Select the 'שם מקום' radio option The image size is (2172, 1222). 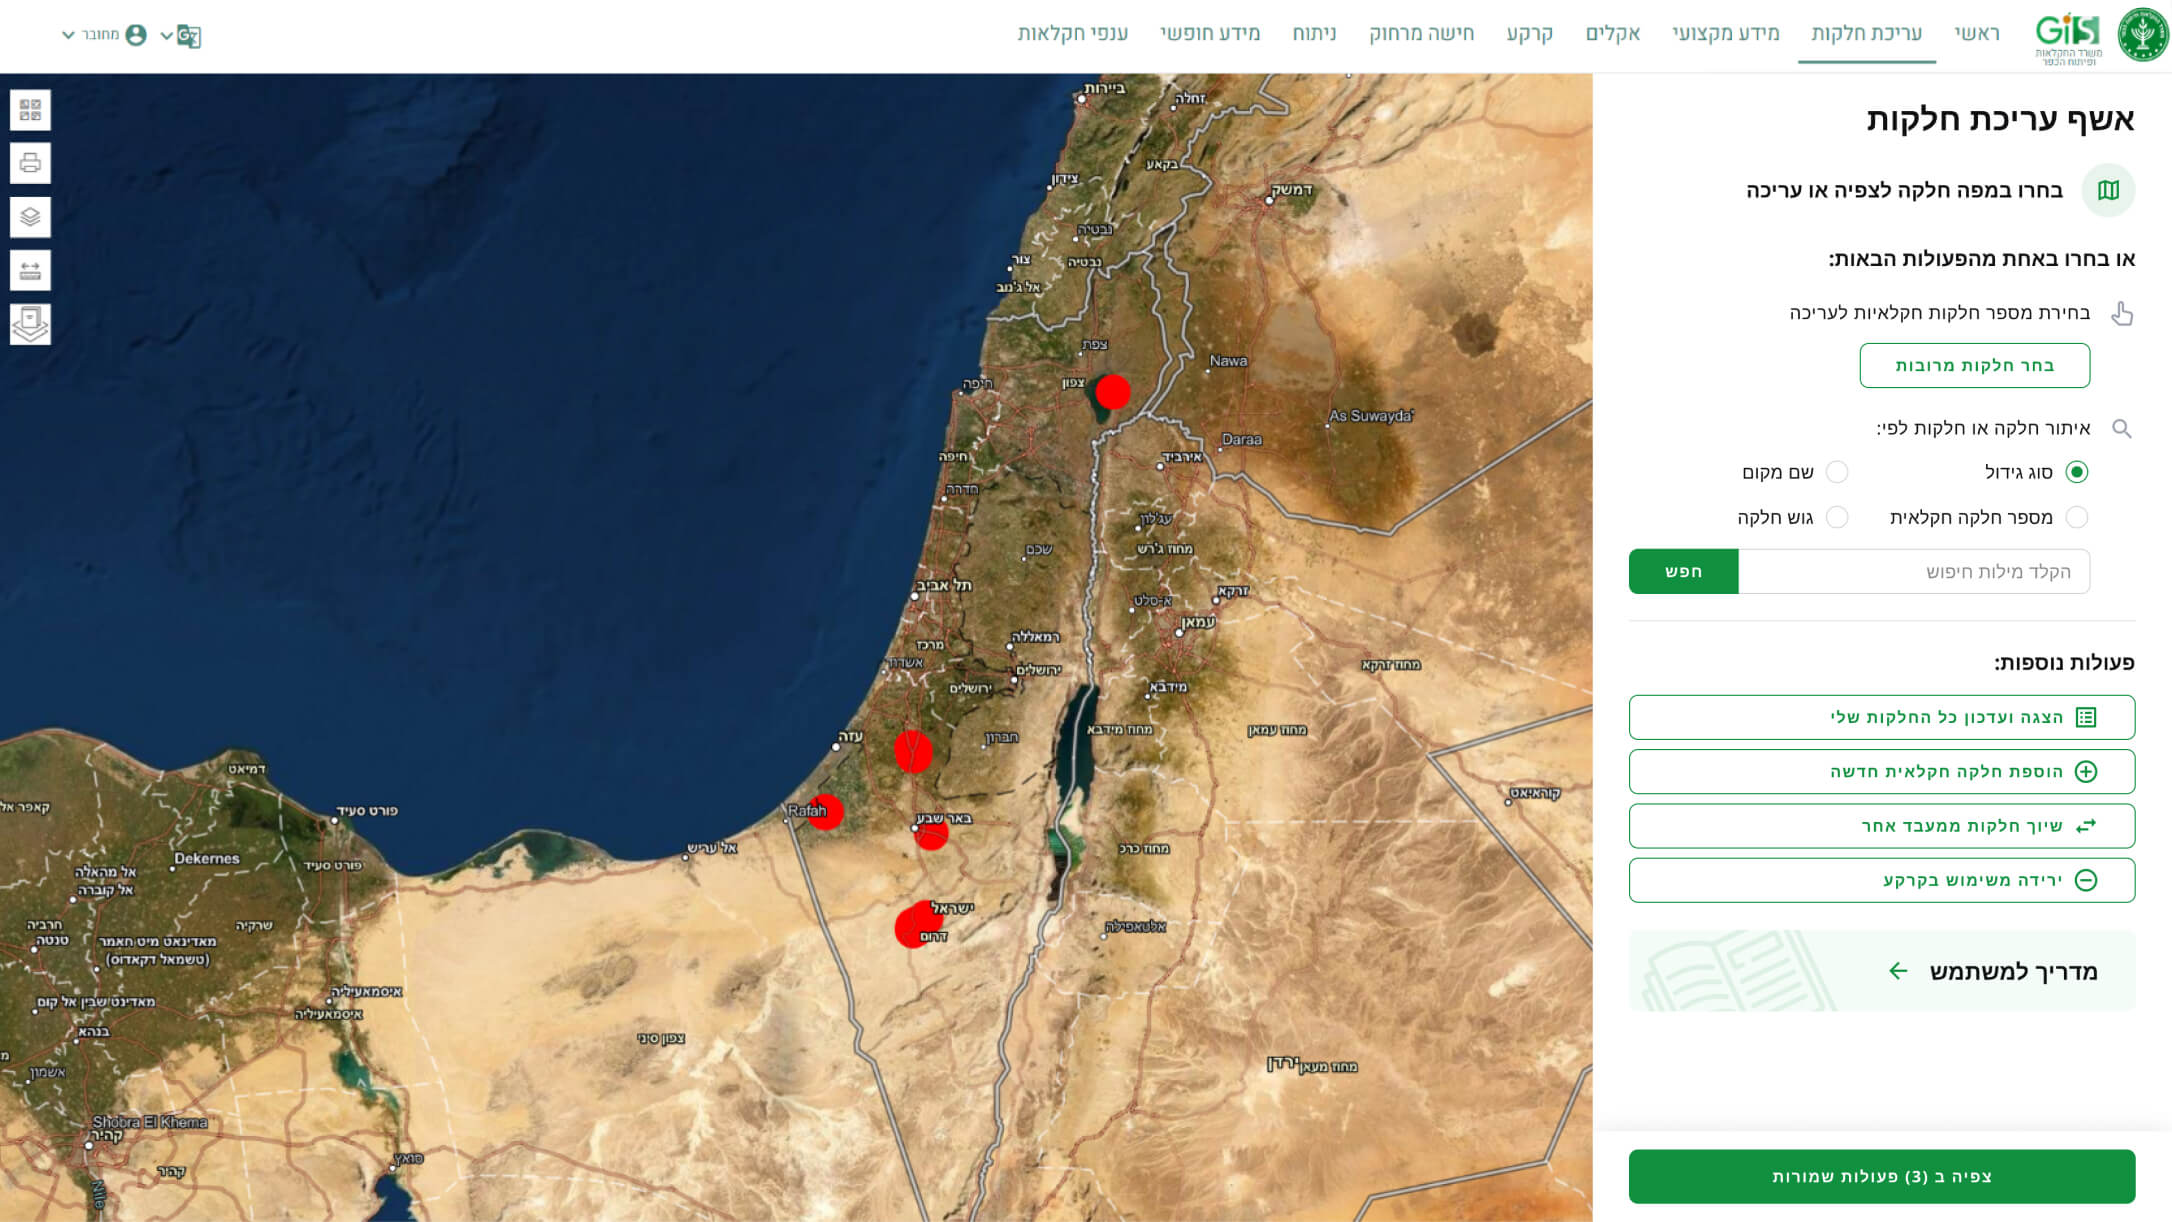pyautogui.click(x=1837, y=472)
